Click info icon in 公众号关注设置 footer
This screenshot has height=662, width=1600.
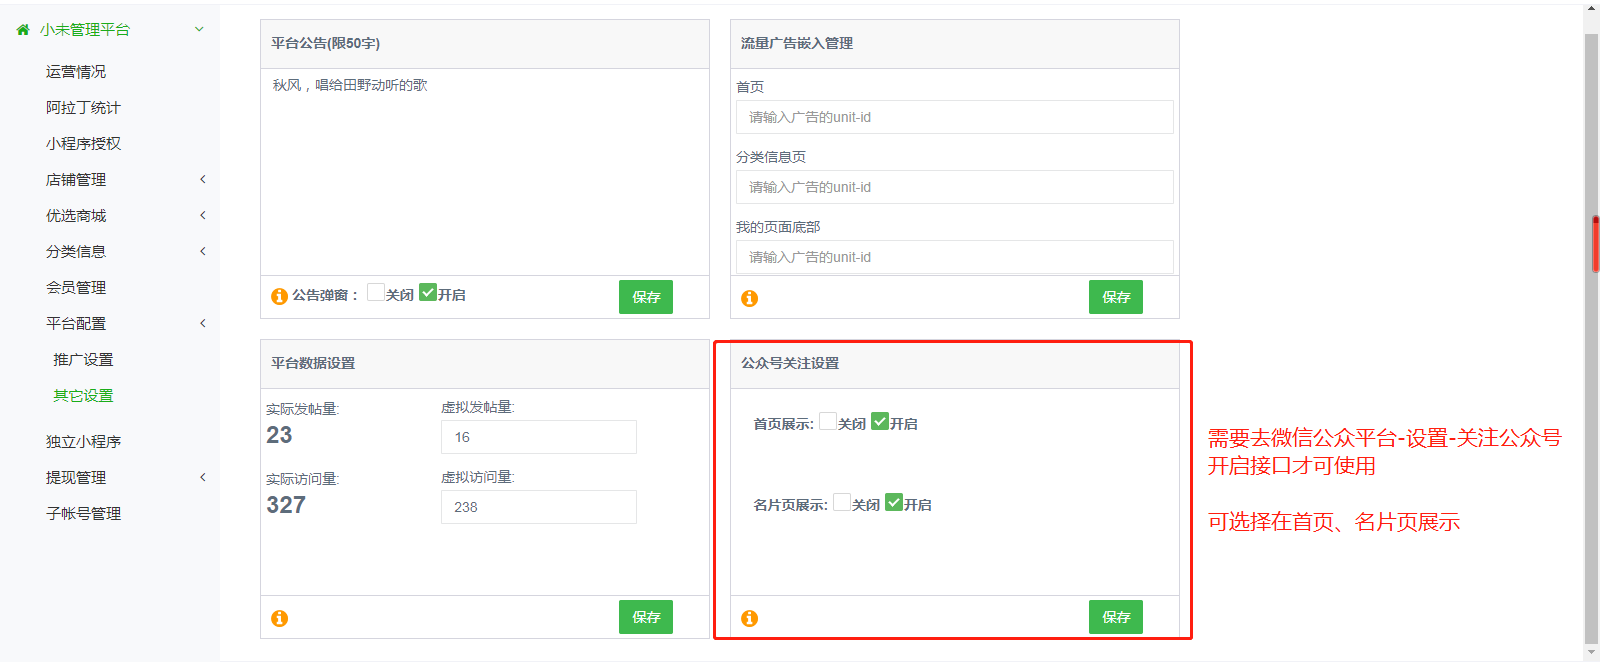tap(749, 618)
